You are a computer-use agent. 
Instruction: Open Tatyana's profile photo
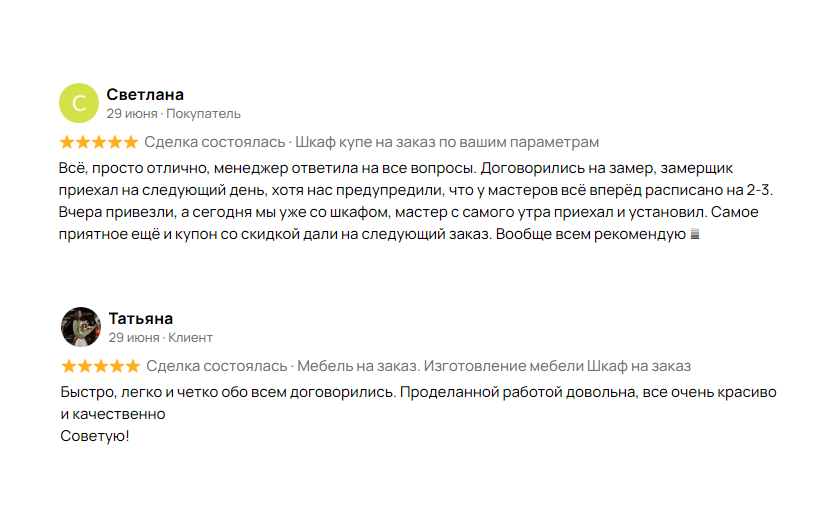point(81,327)
